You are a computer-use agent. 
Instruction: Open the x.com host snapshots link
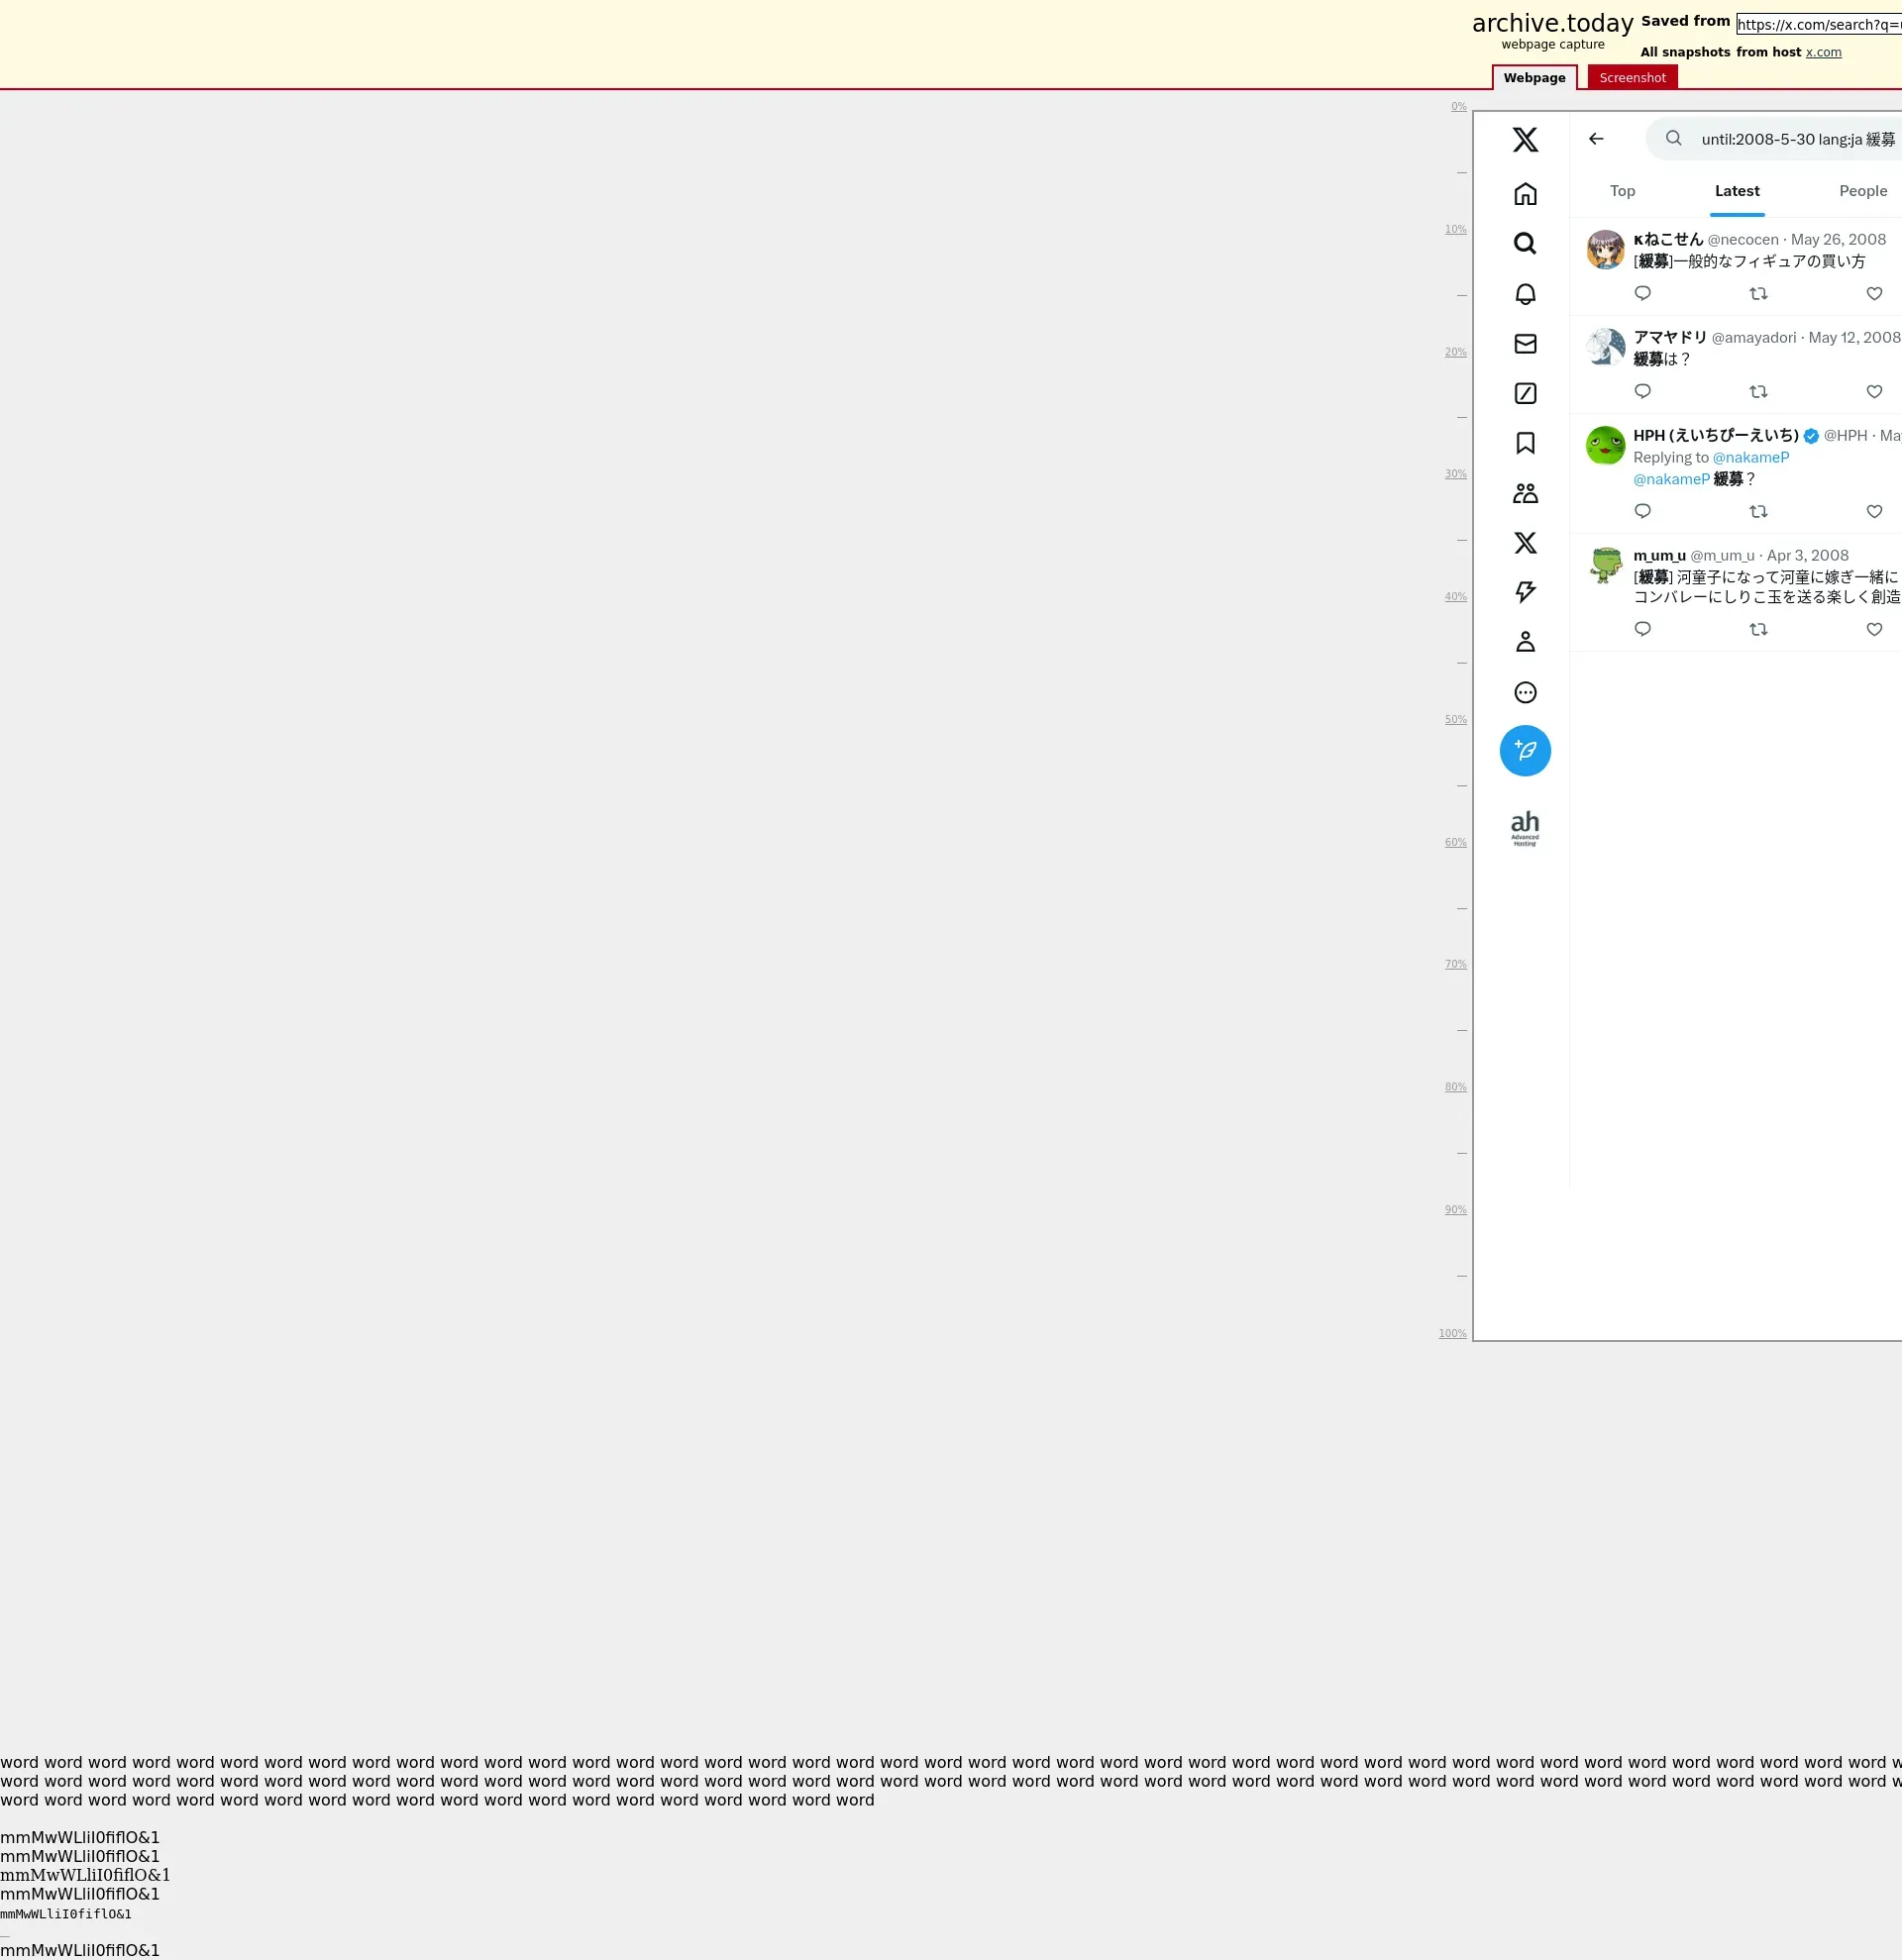pos(1822,52)
